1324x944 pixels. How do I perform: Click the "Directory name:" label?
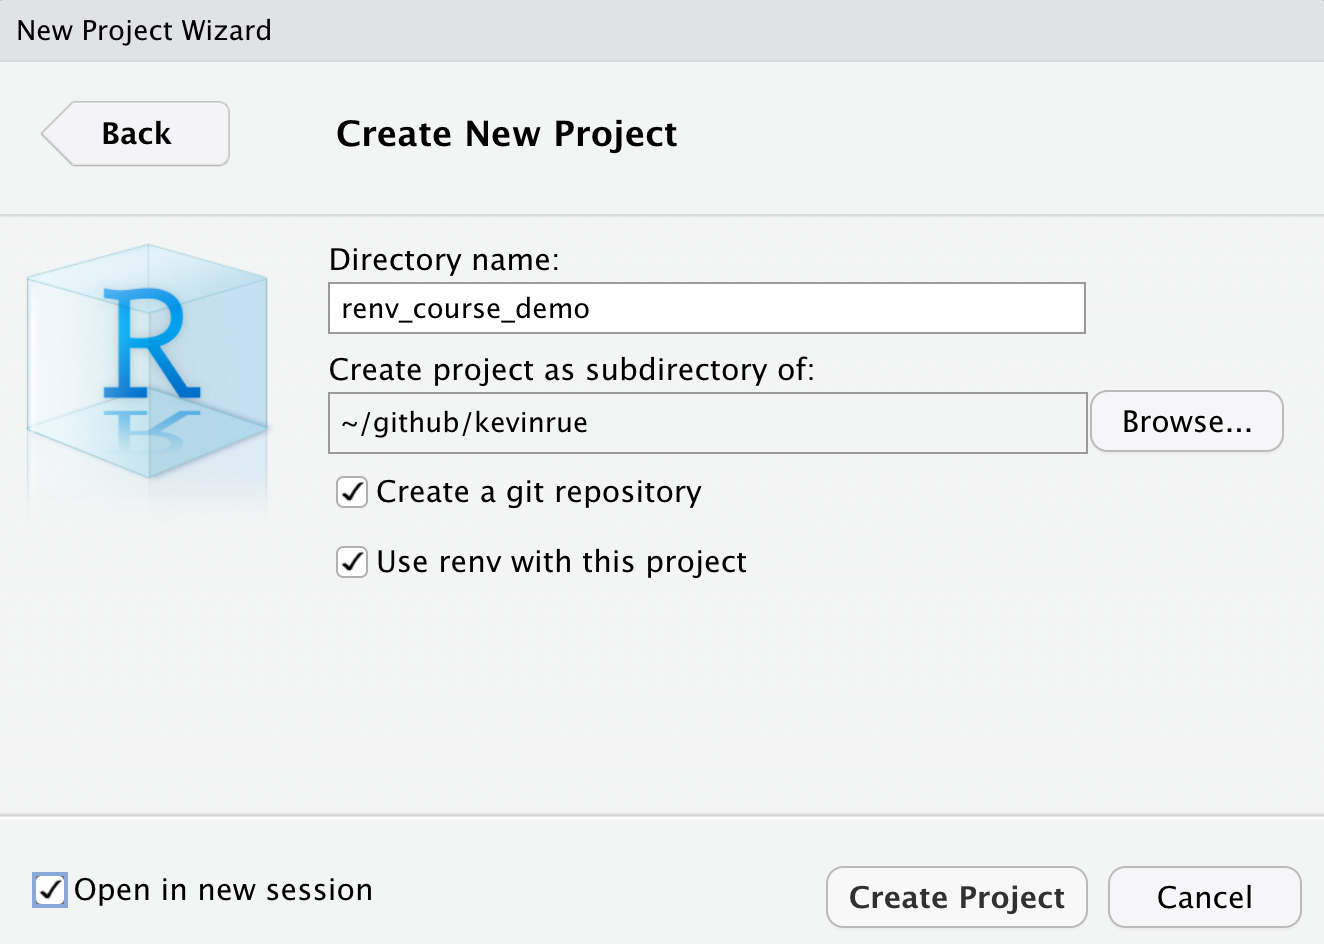pos(444,260)
